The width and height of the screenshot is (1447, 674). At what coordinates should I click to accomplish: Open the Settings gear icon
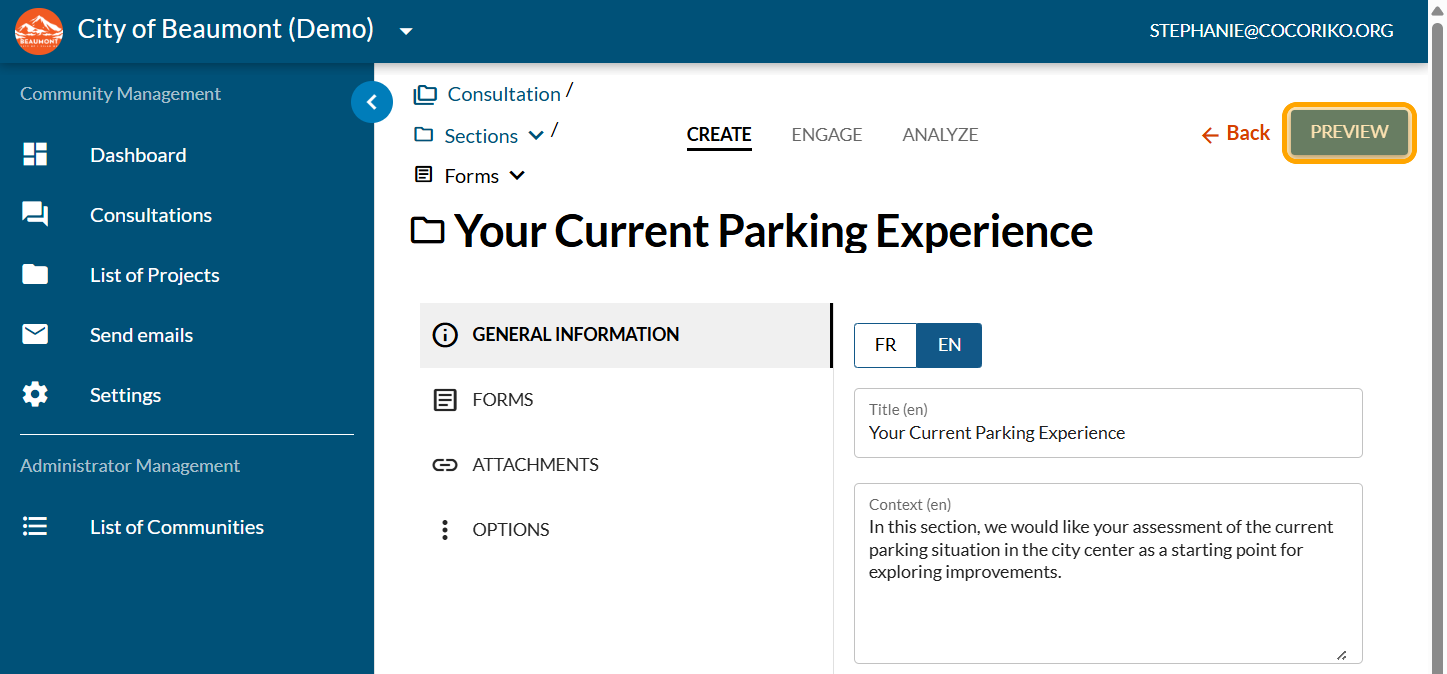35,395
